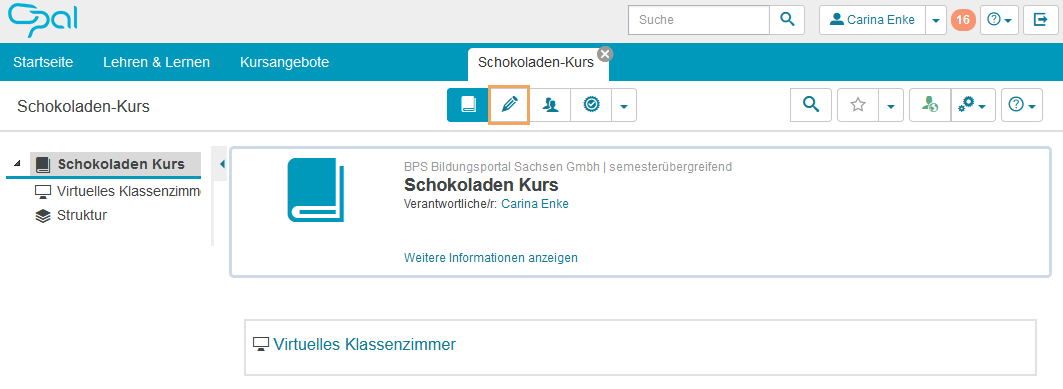Select the Schokoladen-Kurs tab
The height and width of the screenshot is (389, 1063).
[x=536, y=63]
